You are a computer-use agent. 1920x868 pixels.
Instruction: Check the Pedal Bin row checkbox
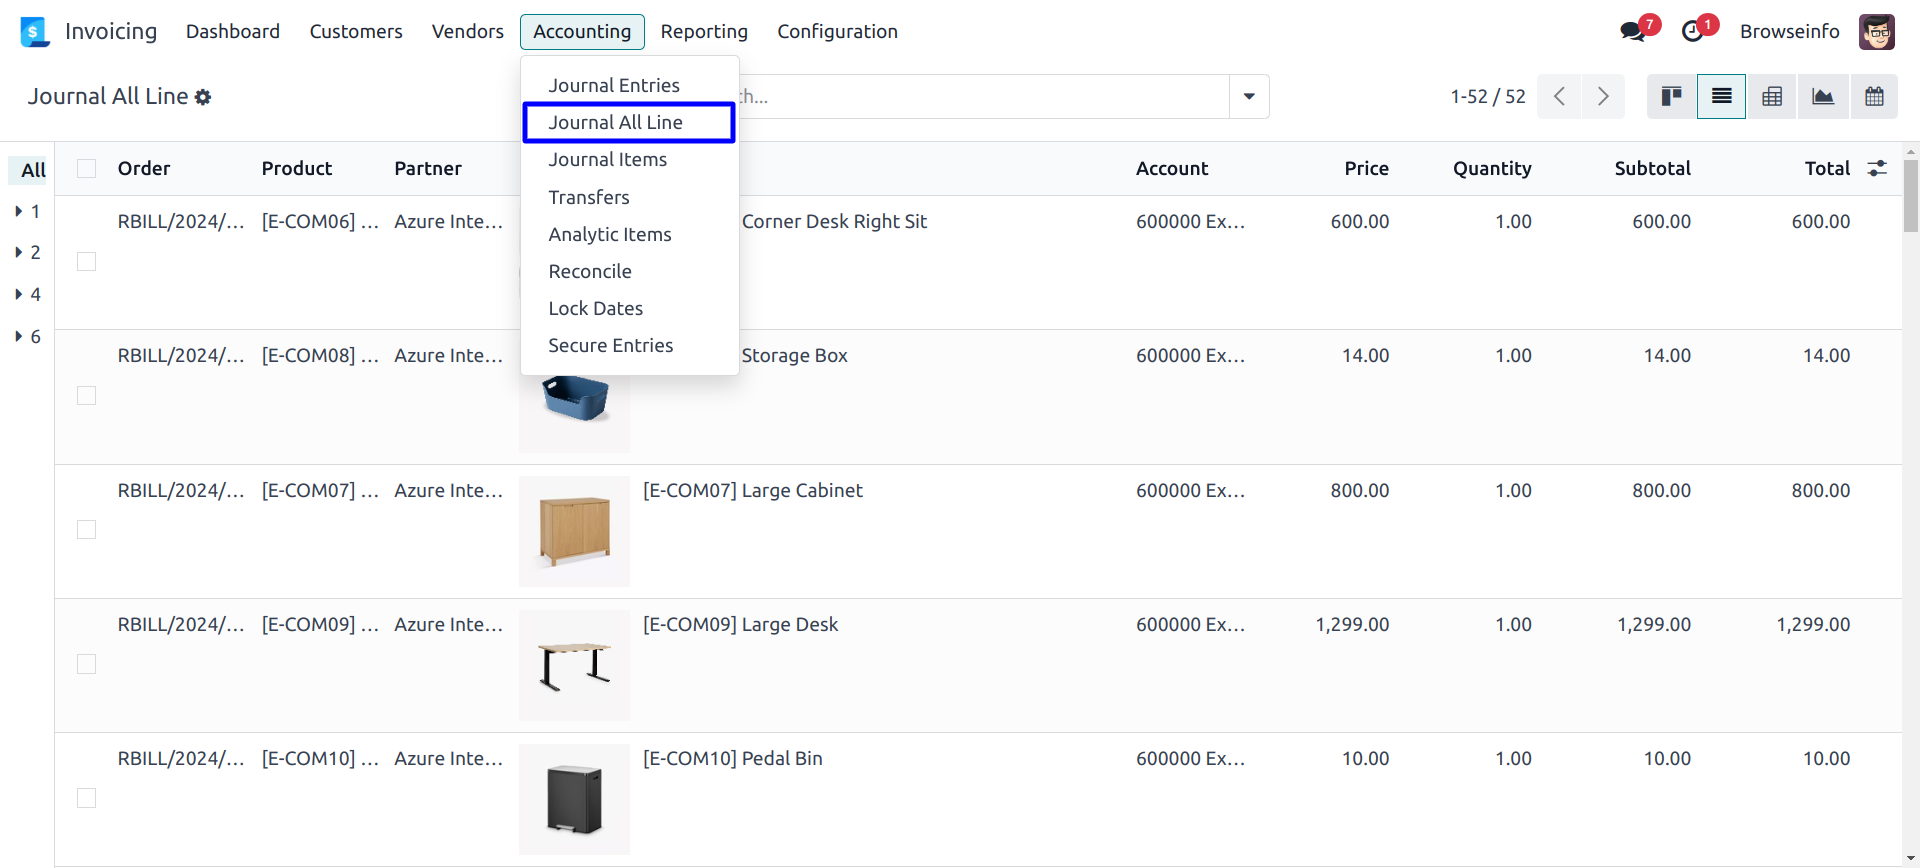click(x=87, y=798)
